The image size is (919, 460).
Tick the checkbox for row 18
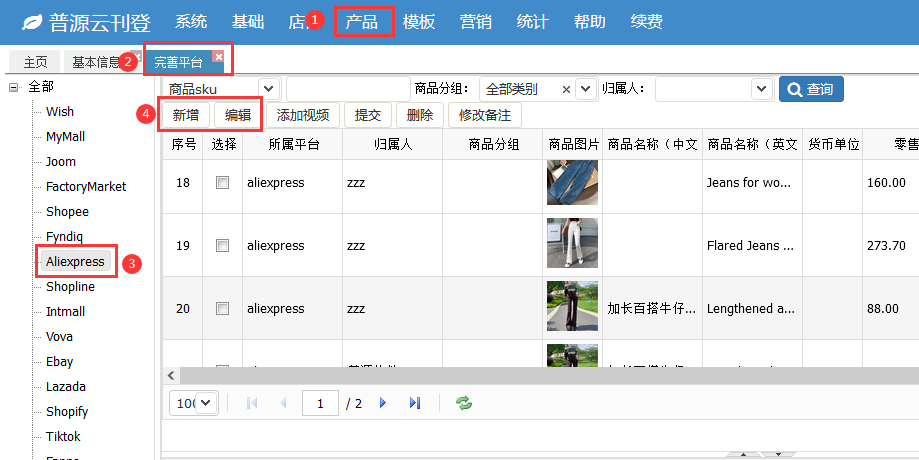click(x=222, y=183)
